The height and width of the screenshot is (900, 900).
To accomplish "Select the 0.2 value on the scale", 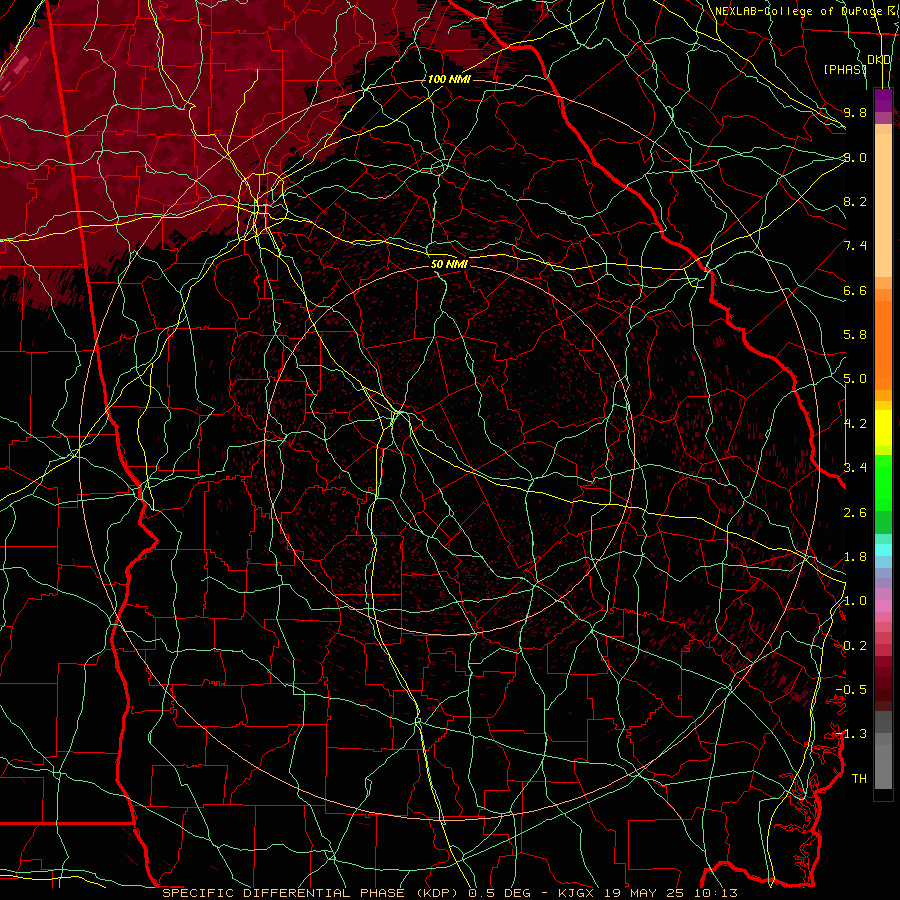I will [855, 646].
